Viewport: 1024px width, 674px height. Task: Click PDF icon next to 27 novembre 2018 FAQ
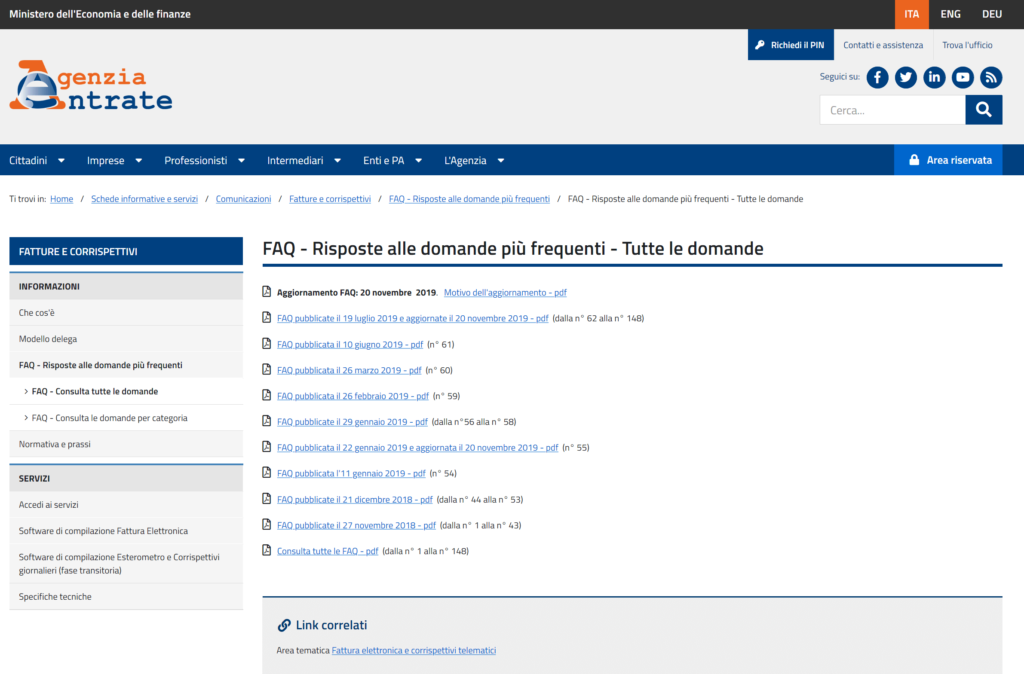click(266, 524)
